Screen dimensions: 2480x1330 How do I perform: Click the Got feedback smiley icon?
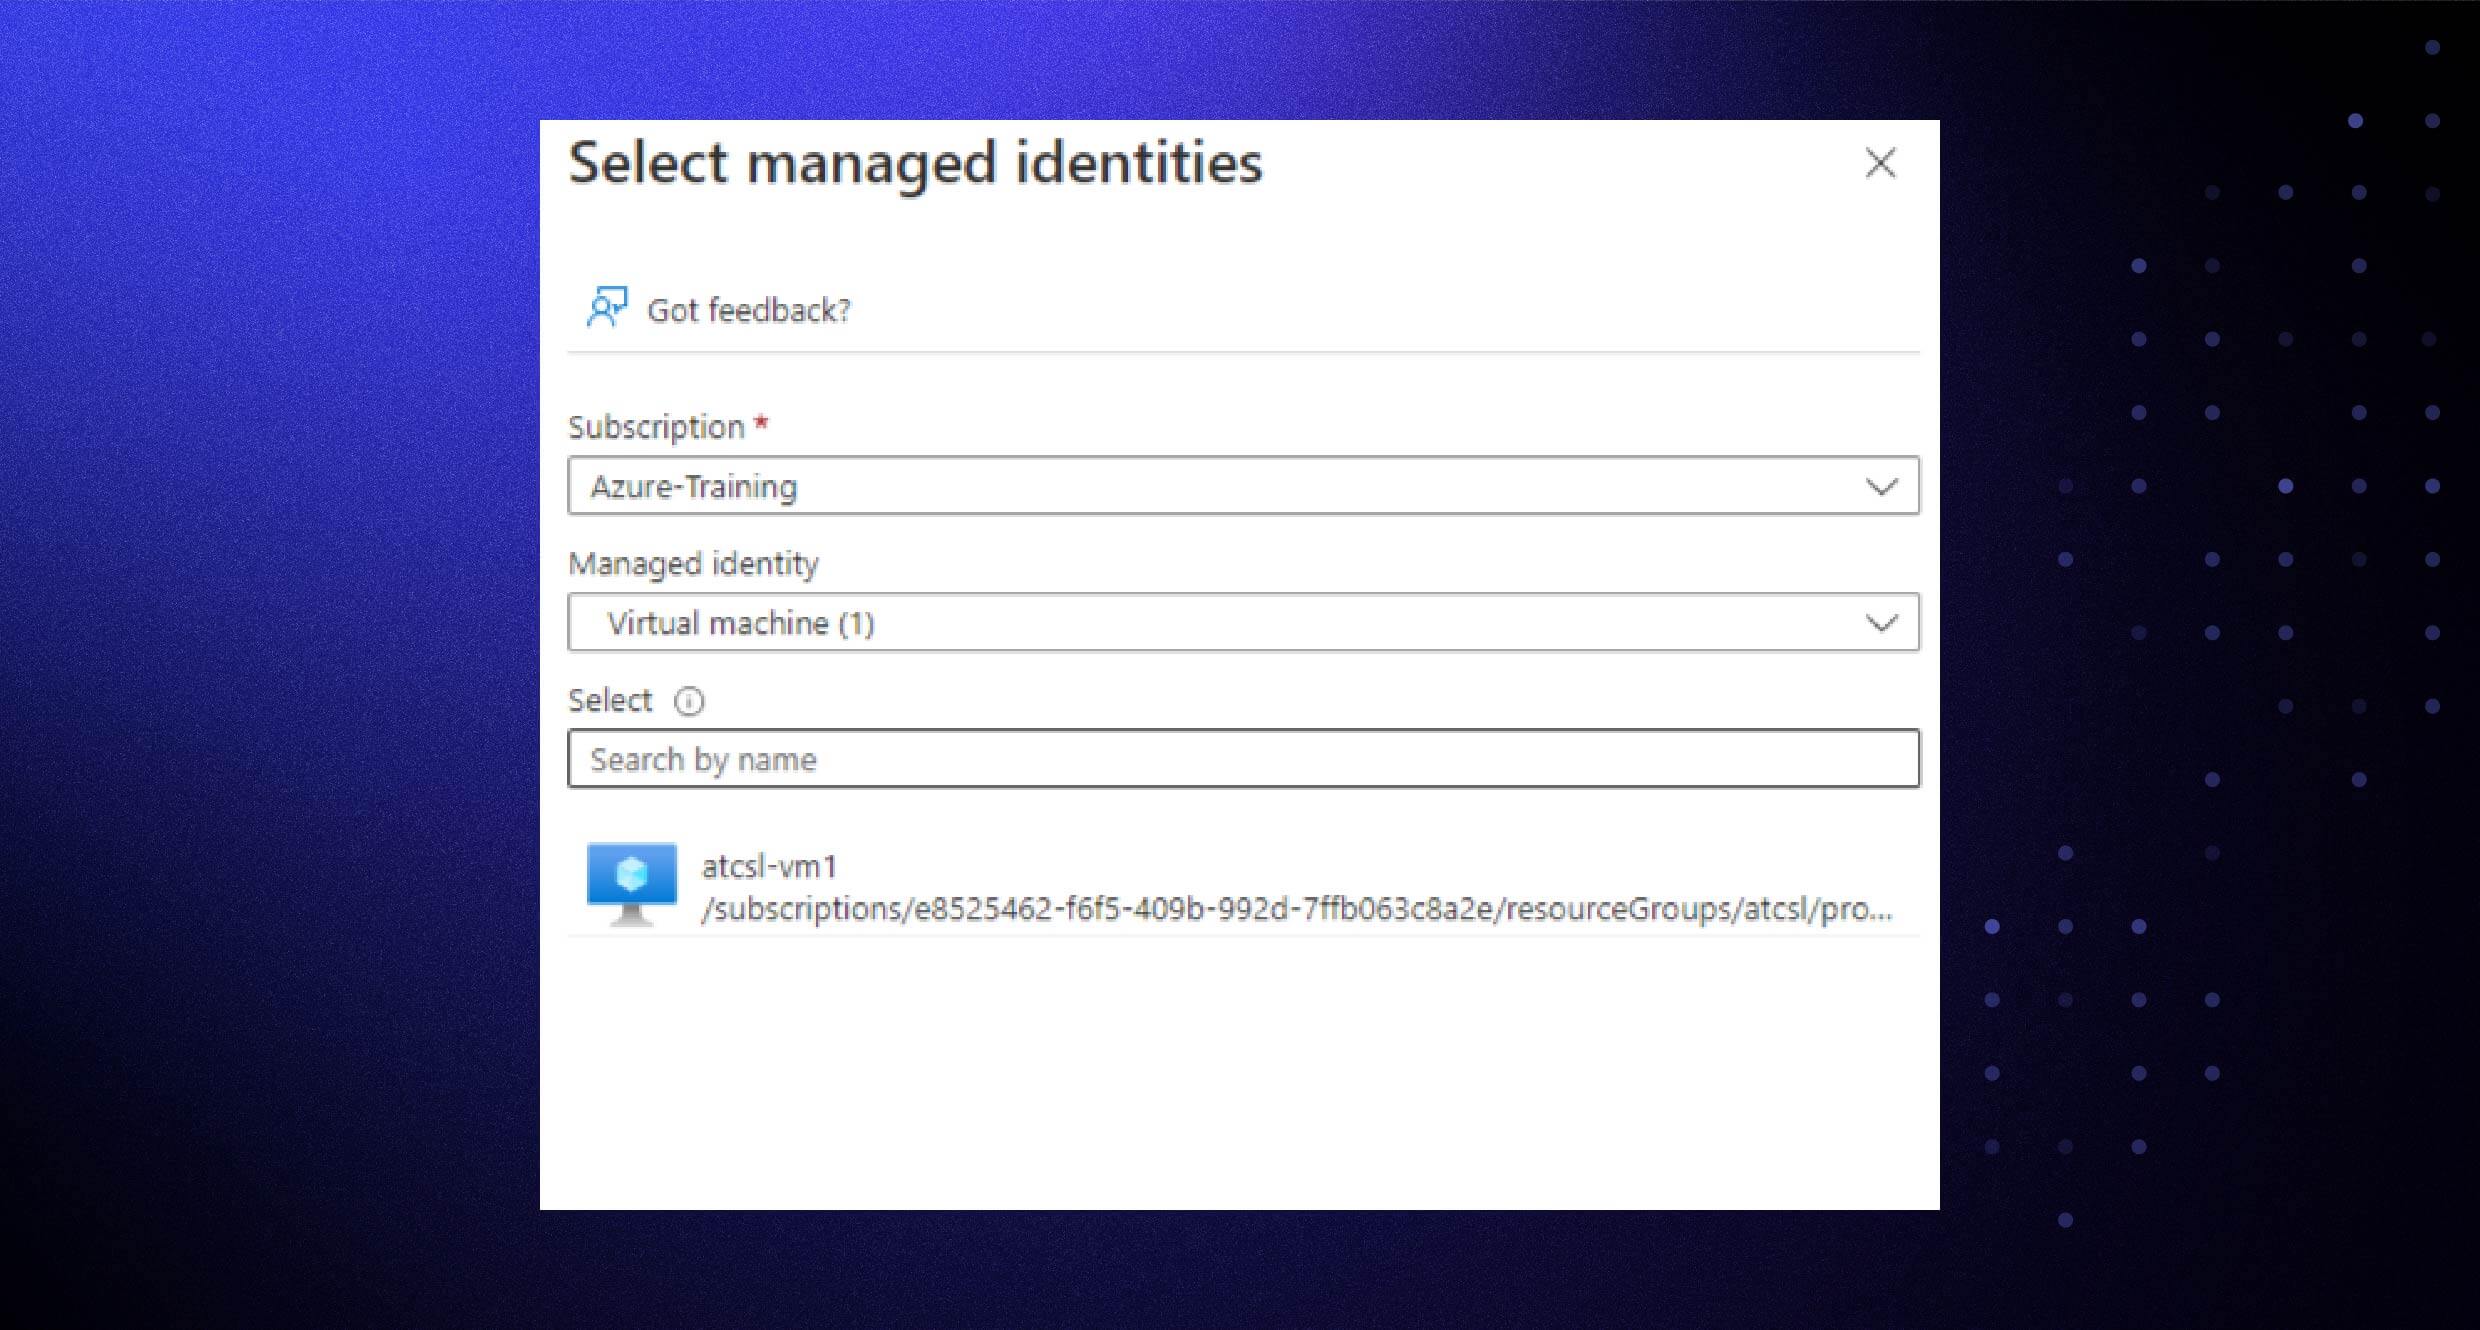[607, 308]
